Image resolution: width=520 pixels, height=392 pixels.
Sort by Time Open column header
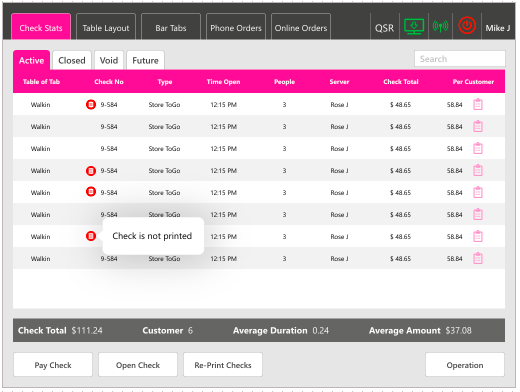point(223,82)
